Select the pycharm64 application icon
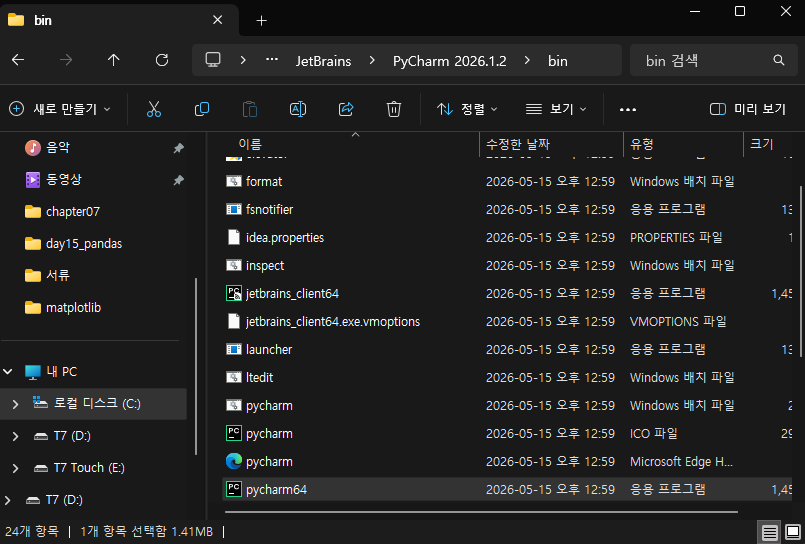The width and height of the screenshot is (805, 544). pyautogui.click(x=234, y=489)
